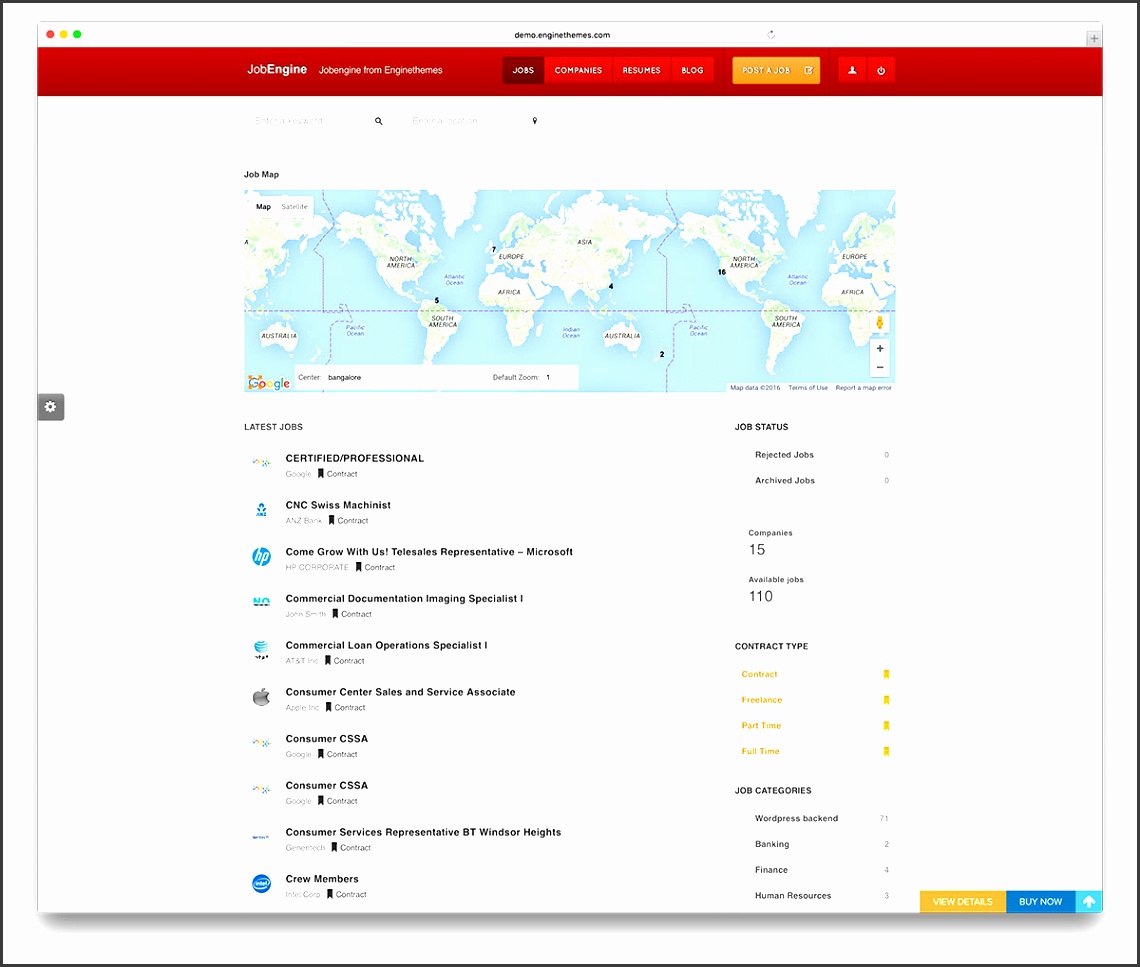Click the scroll-to-top arrow icon
Image resolution: width=1140 pixels, height=967 pixels.
tap(1089, 901)
